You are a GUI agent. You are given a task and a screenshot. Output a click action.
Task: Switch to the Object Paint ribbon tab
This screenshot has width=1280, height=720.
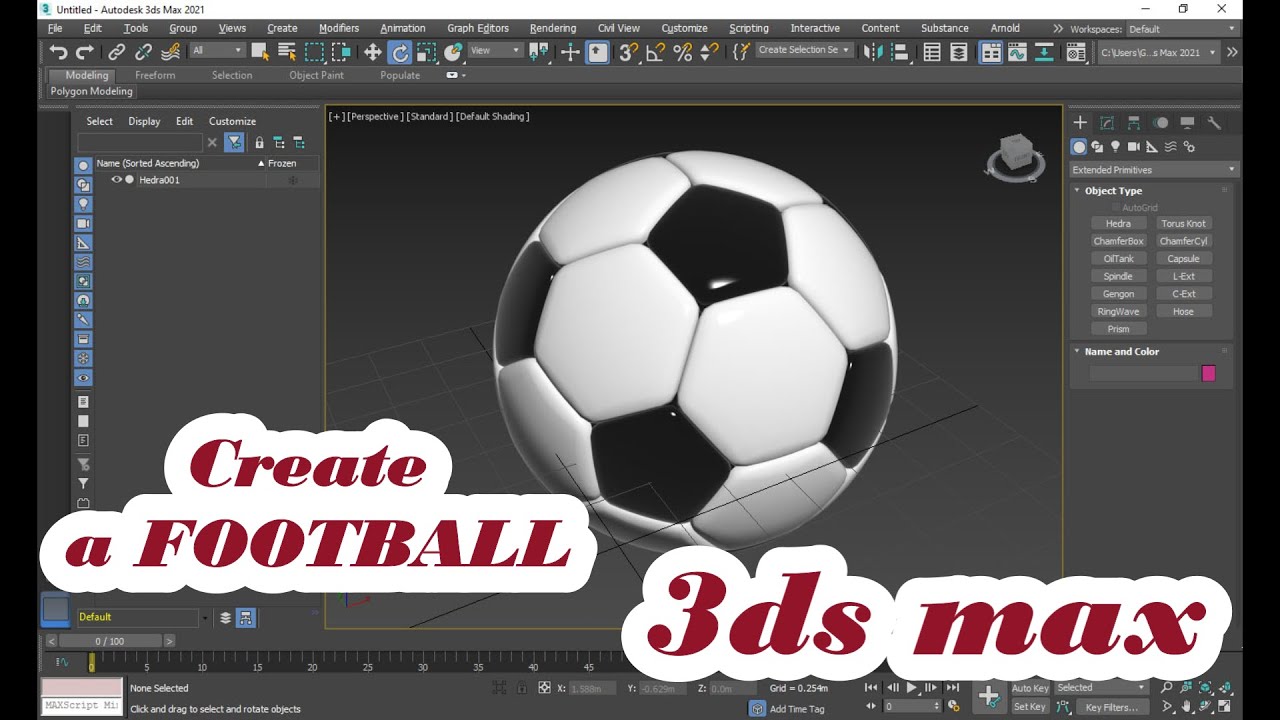pos(316,75)
